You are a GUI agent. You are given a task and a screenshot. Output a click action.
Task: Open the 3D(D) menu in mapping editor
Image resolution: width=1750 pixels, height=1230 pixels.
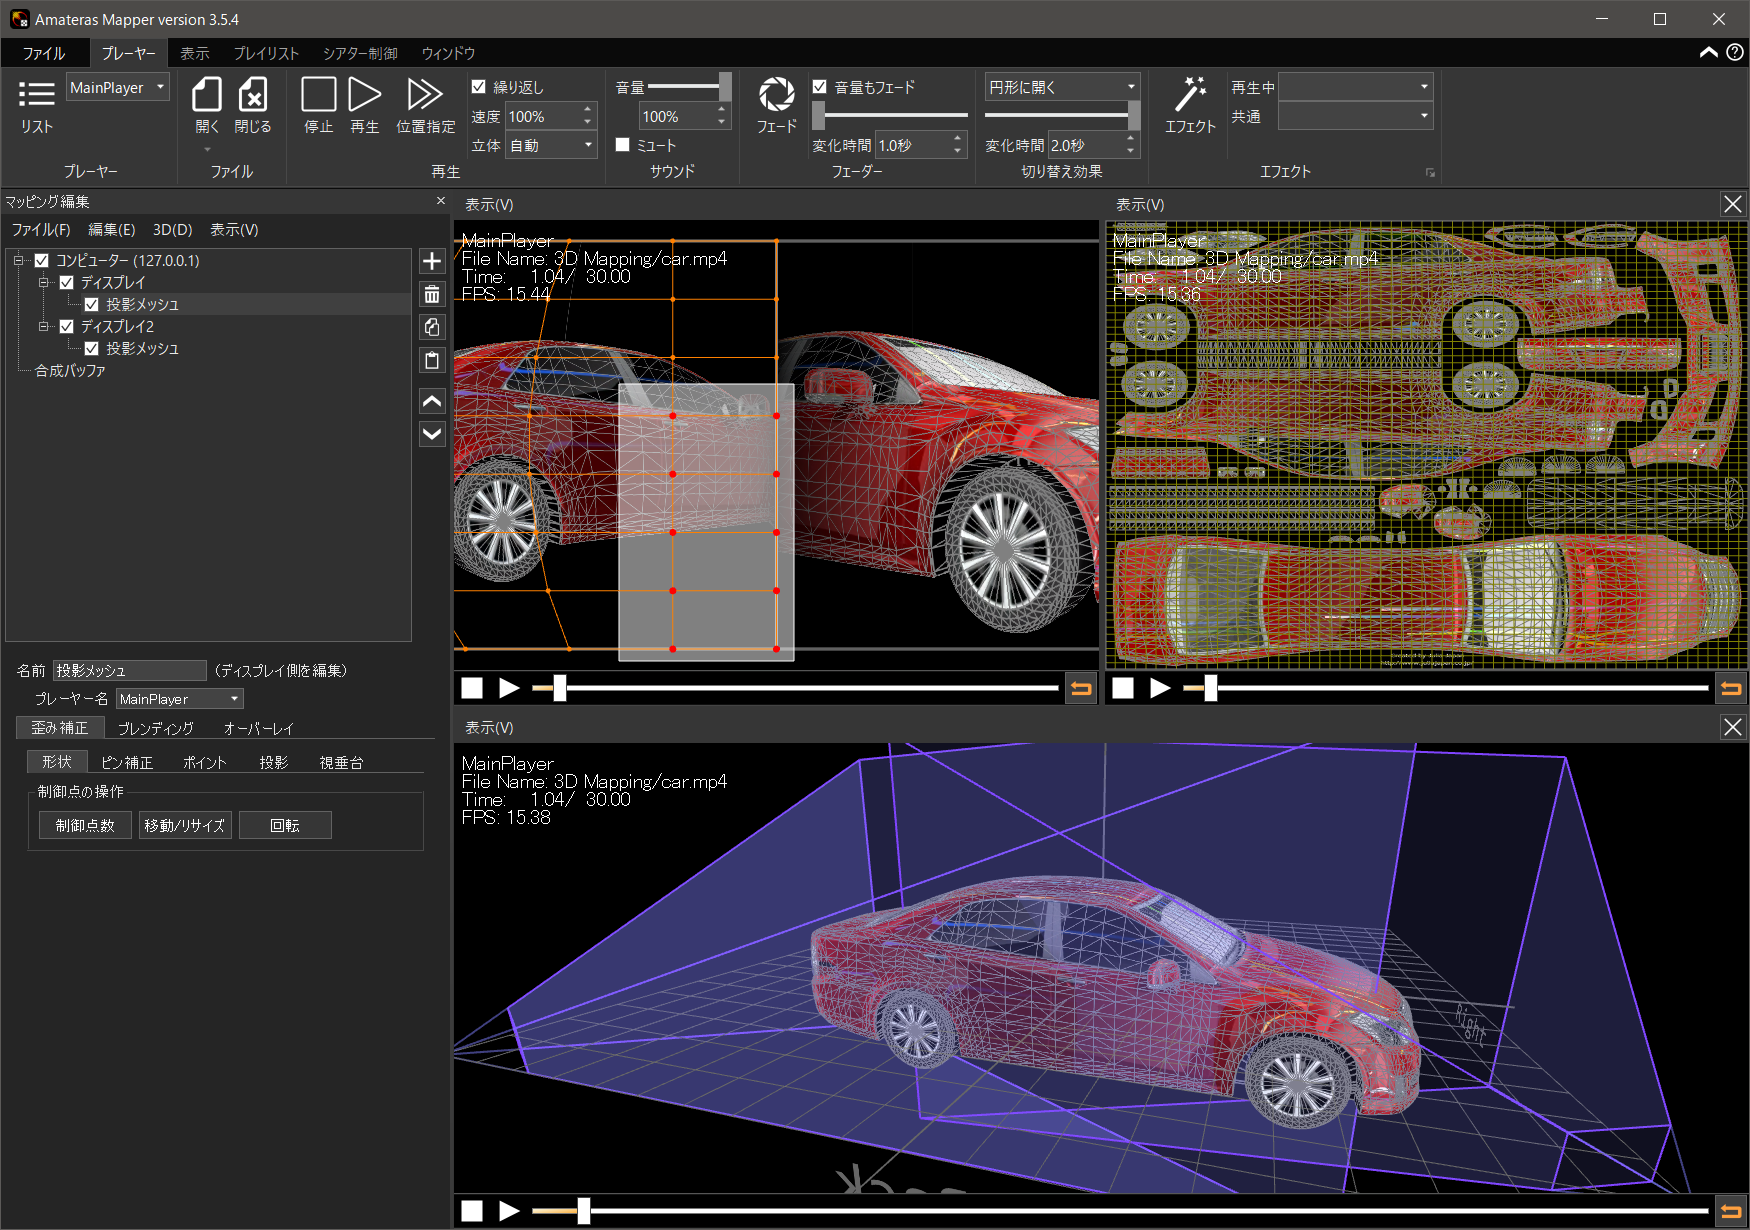coord(172,229)
